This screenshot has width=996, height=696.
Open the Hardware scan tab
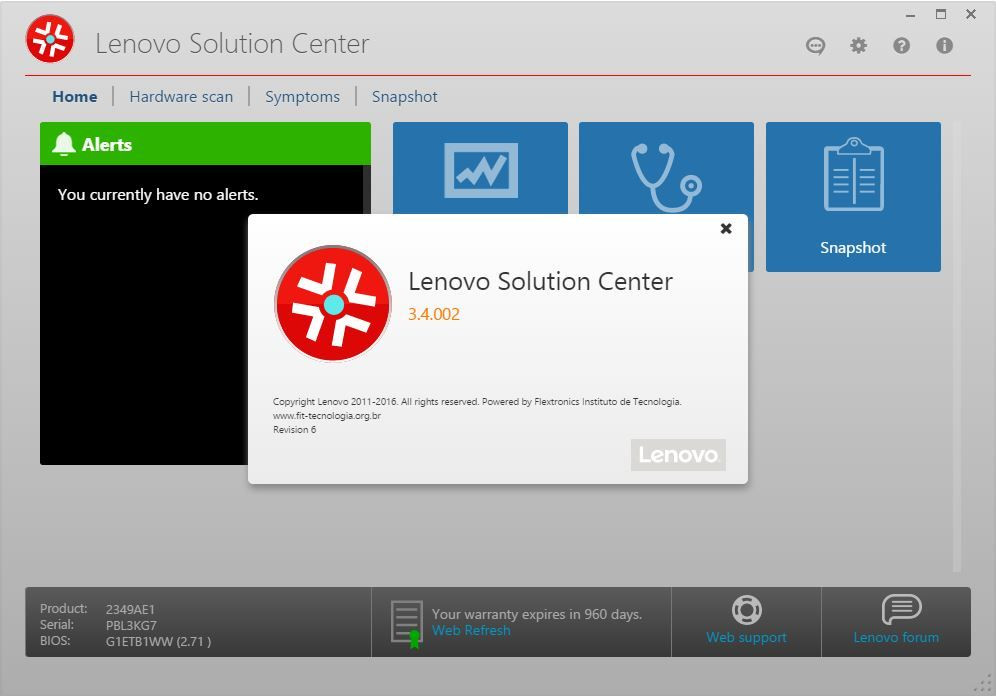click(181, 97)
